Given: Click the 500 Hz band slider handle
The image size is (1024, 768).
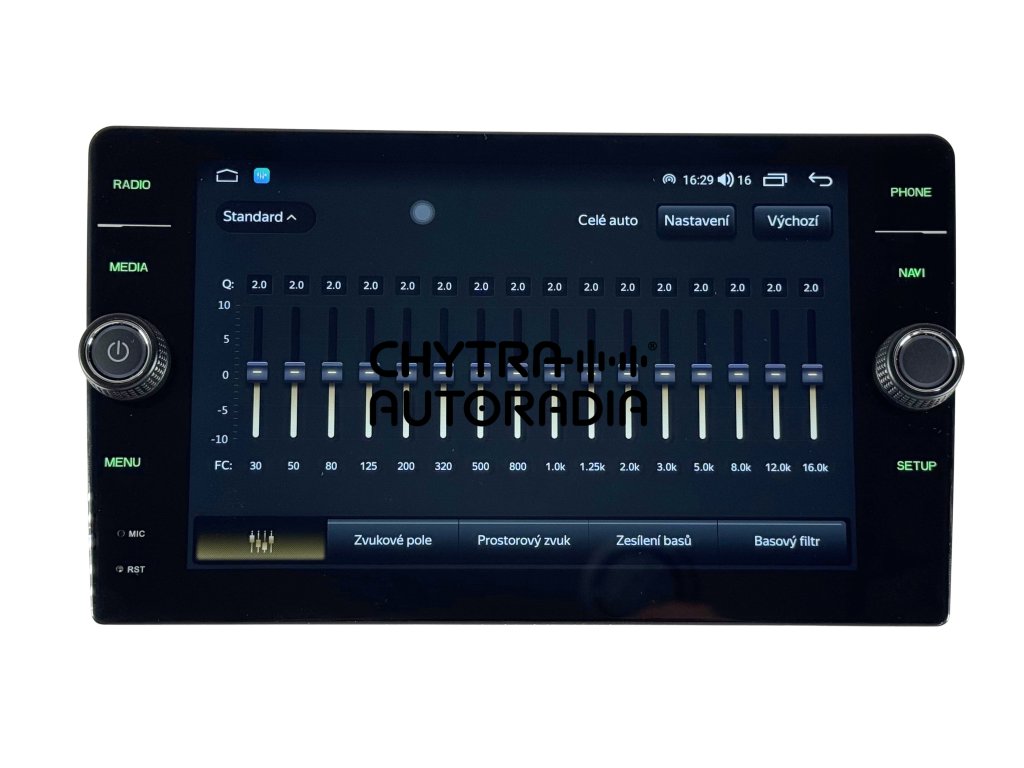Looking at the screenshot, I should pyautogui.click(x=481, y=373).
